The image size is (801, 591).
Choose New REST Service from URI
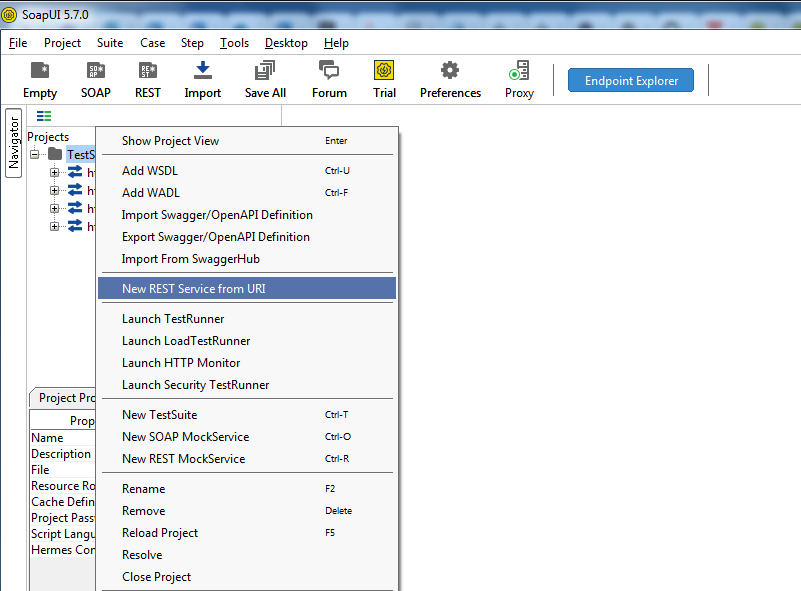tap(247, 288)
